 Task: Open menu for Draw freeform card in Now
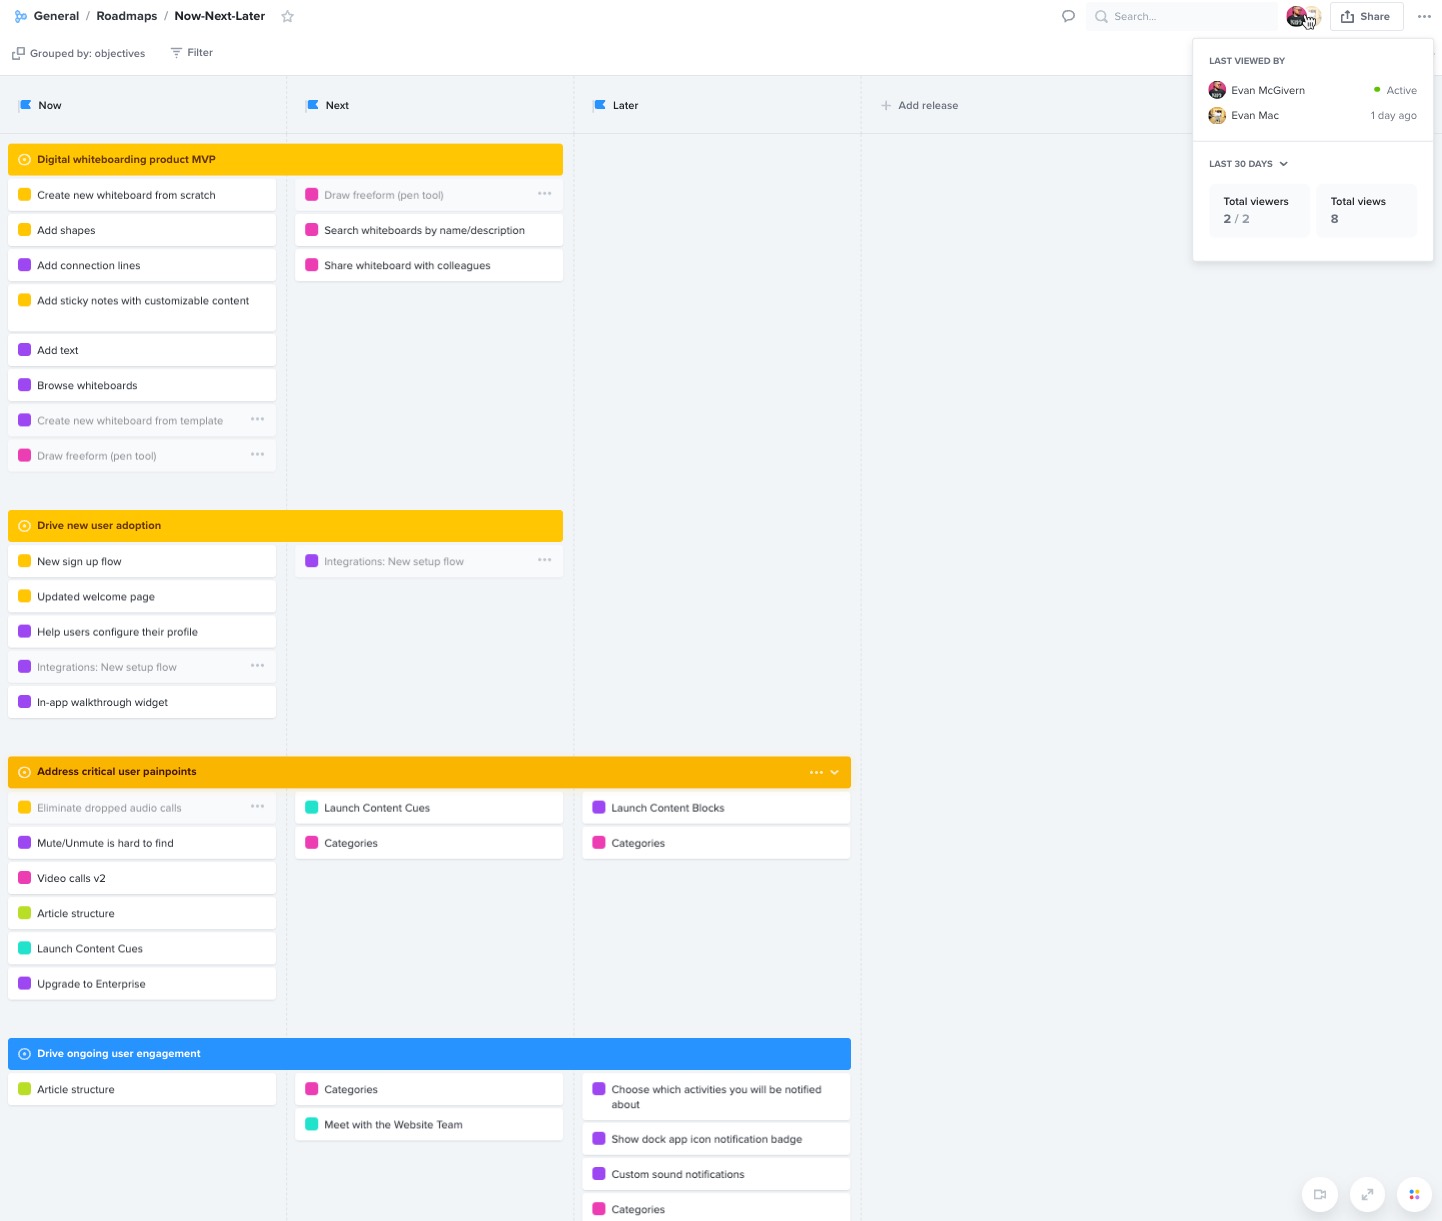point(258,454)
